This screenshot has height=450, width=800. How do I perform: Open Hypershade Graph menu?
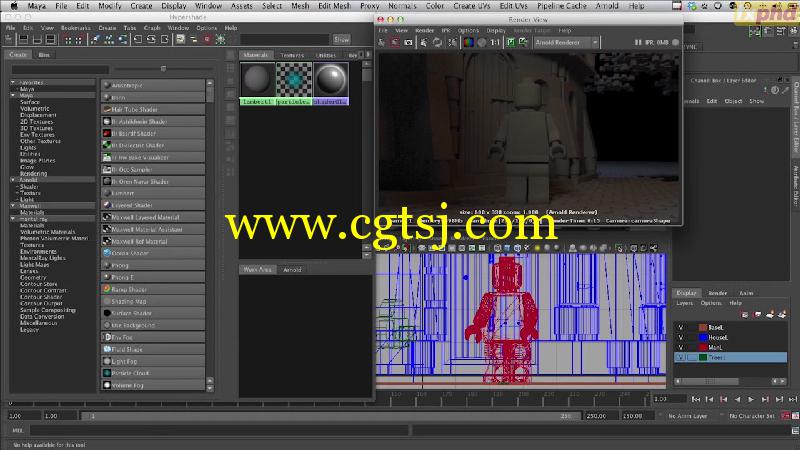[x=152, y=28]
